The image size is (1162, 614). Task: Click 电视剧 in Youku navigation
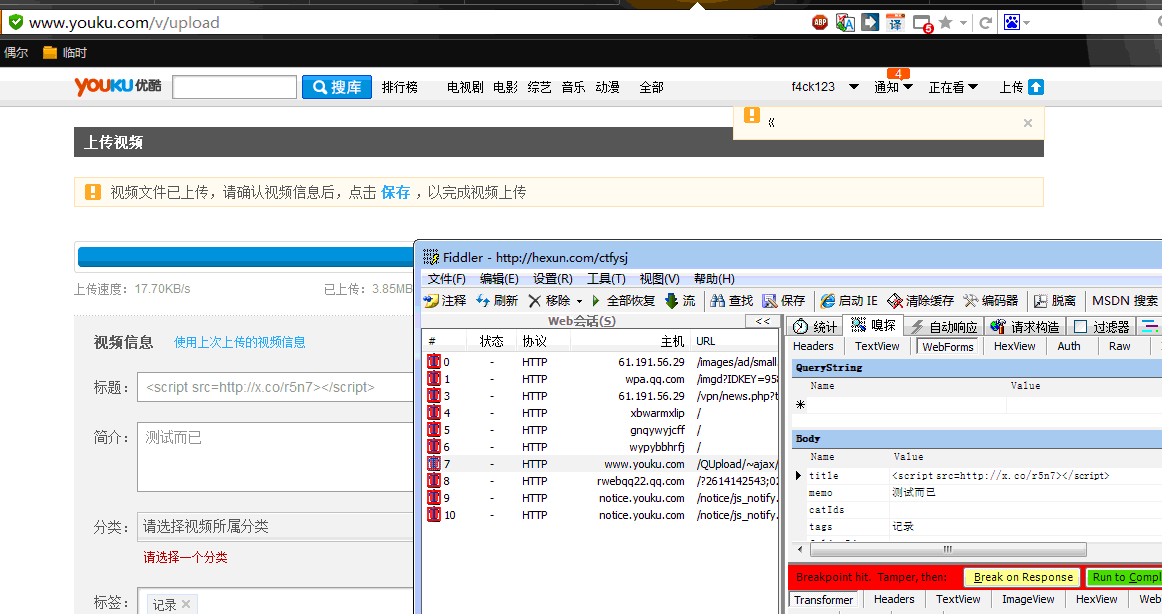coord(465,87)
